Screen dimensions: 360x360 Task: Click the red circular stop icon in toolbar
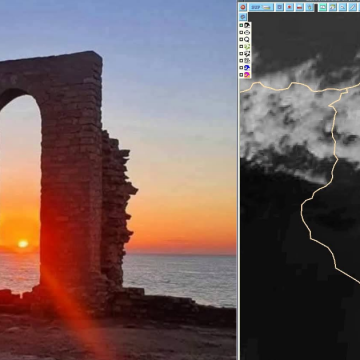pyautogui.click(x=243, y=7)
